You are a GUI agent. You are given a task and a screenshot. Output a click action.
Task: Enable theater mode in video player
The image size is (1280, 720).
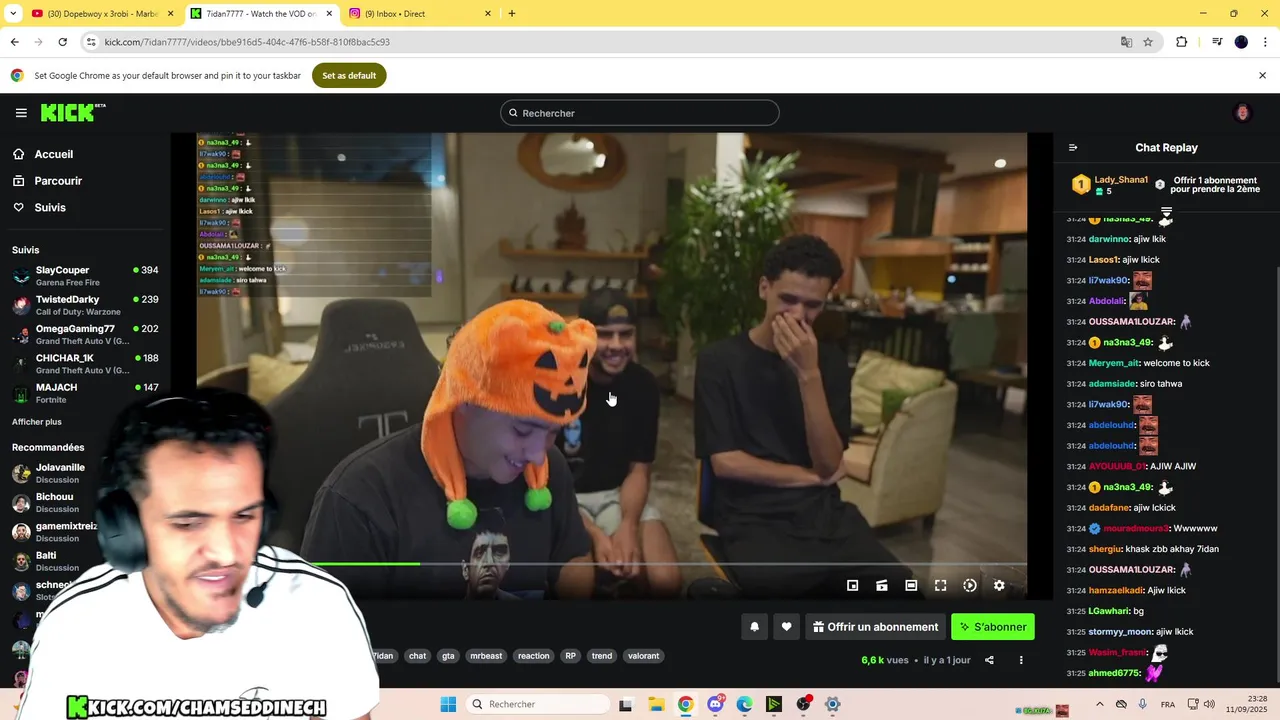pos(911,586)
